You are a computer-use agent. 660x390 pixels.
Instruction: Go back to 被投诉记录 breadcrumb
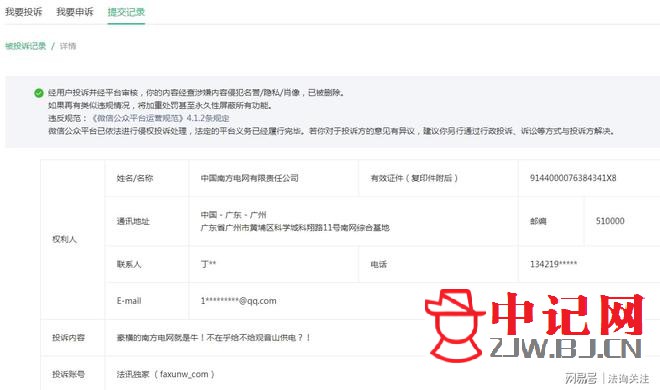point(25,46)
